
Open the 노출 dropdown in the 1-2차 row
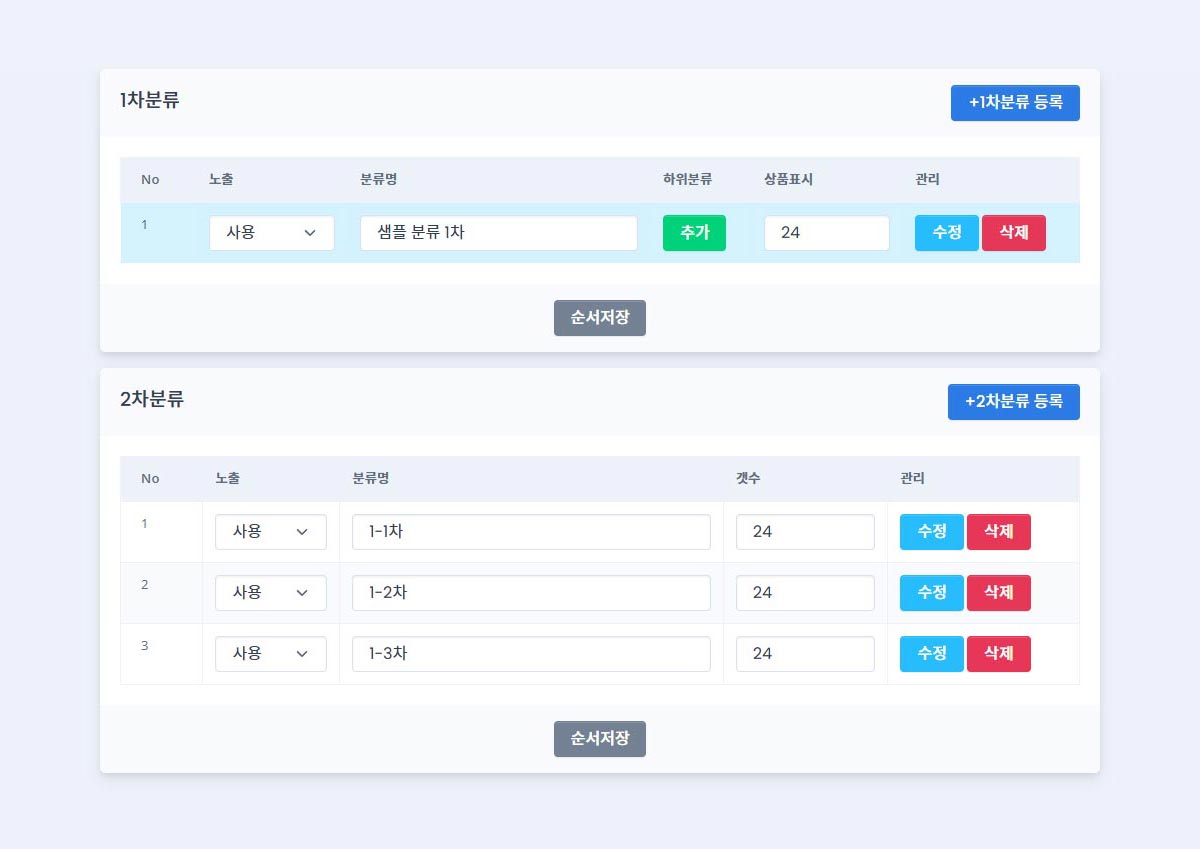[270, 593]
